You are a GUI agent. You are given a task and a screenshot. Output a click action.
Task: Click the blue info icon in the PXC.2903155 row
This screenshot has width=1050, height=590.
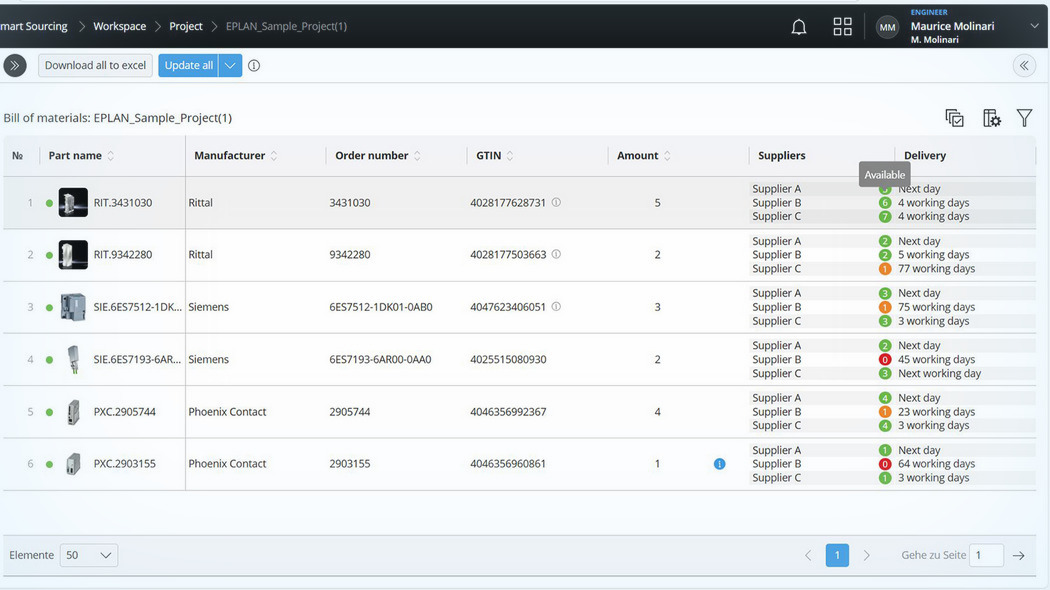pyautogui.click(x=719, y=463)
